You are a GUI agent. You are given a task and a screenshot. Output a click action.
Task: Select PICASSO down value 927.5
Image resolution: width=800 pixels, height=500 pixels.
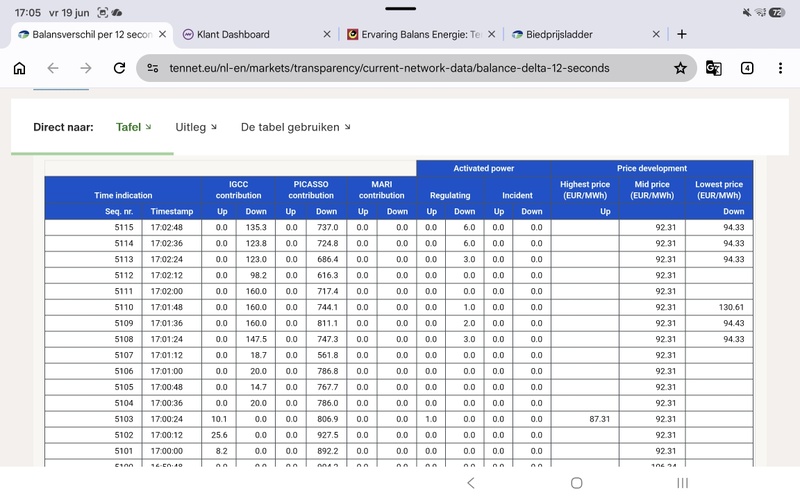(327, 435)
